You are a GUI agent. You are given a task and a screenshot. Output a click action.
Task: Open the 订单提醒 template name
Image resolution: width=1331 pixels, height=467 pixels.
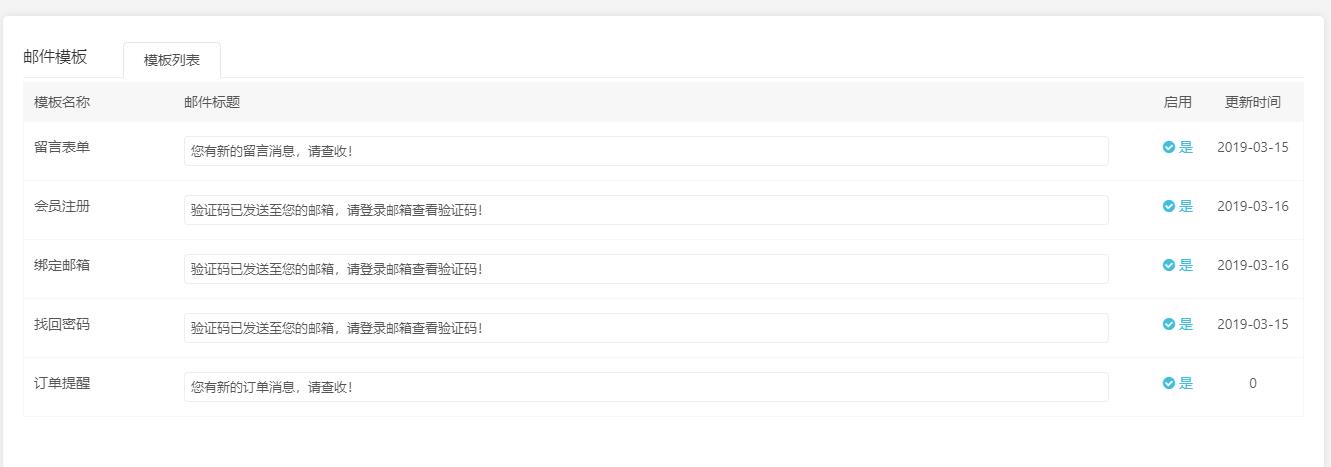(x=62, y=383)
